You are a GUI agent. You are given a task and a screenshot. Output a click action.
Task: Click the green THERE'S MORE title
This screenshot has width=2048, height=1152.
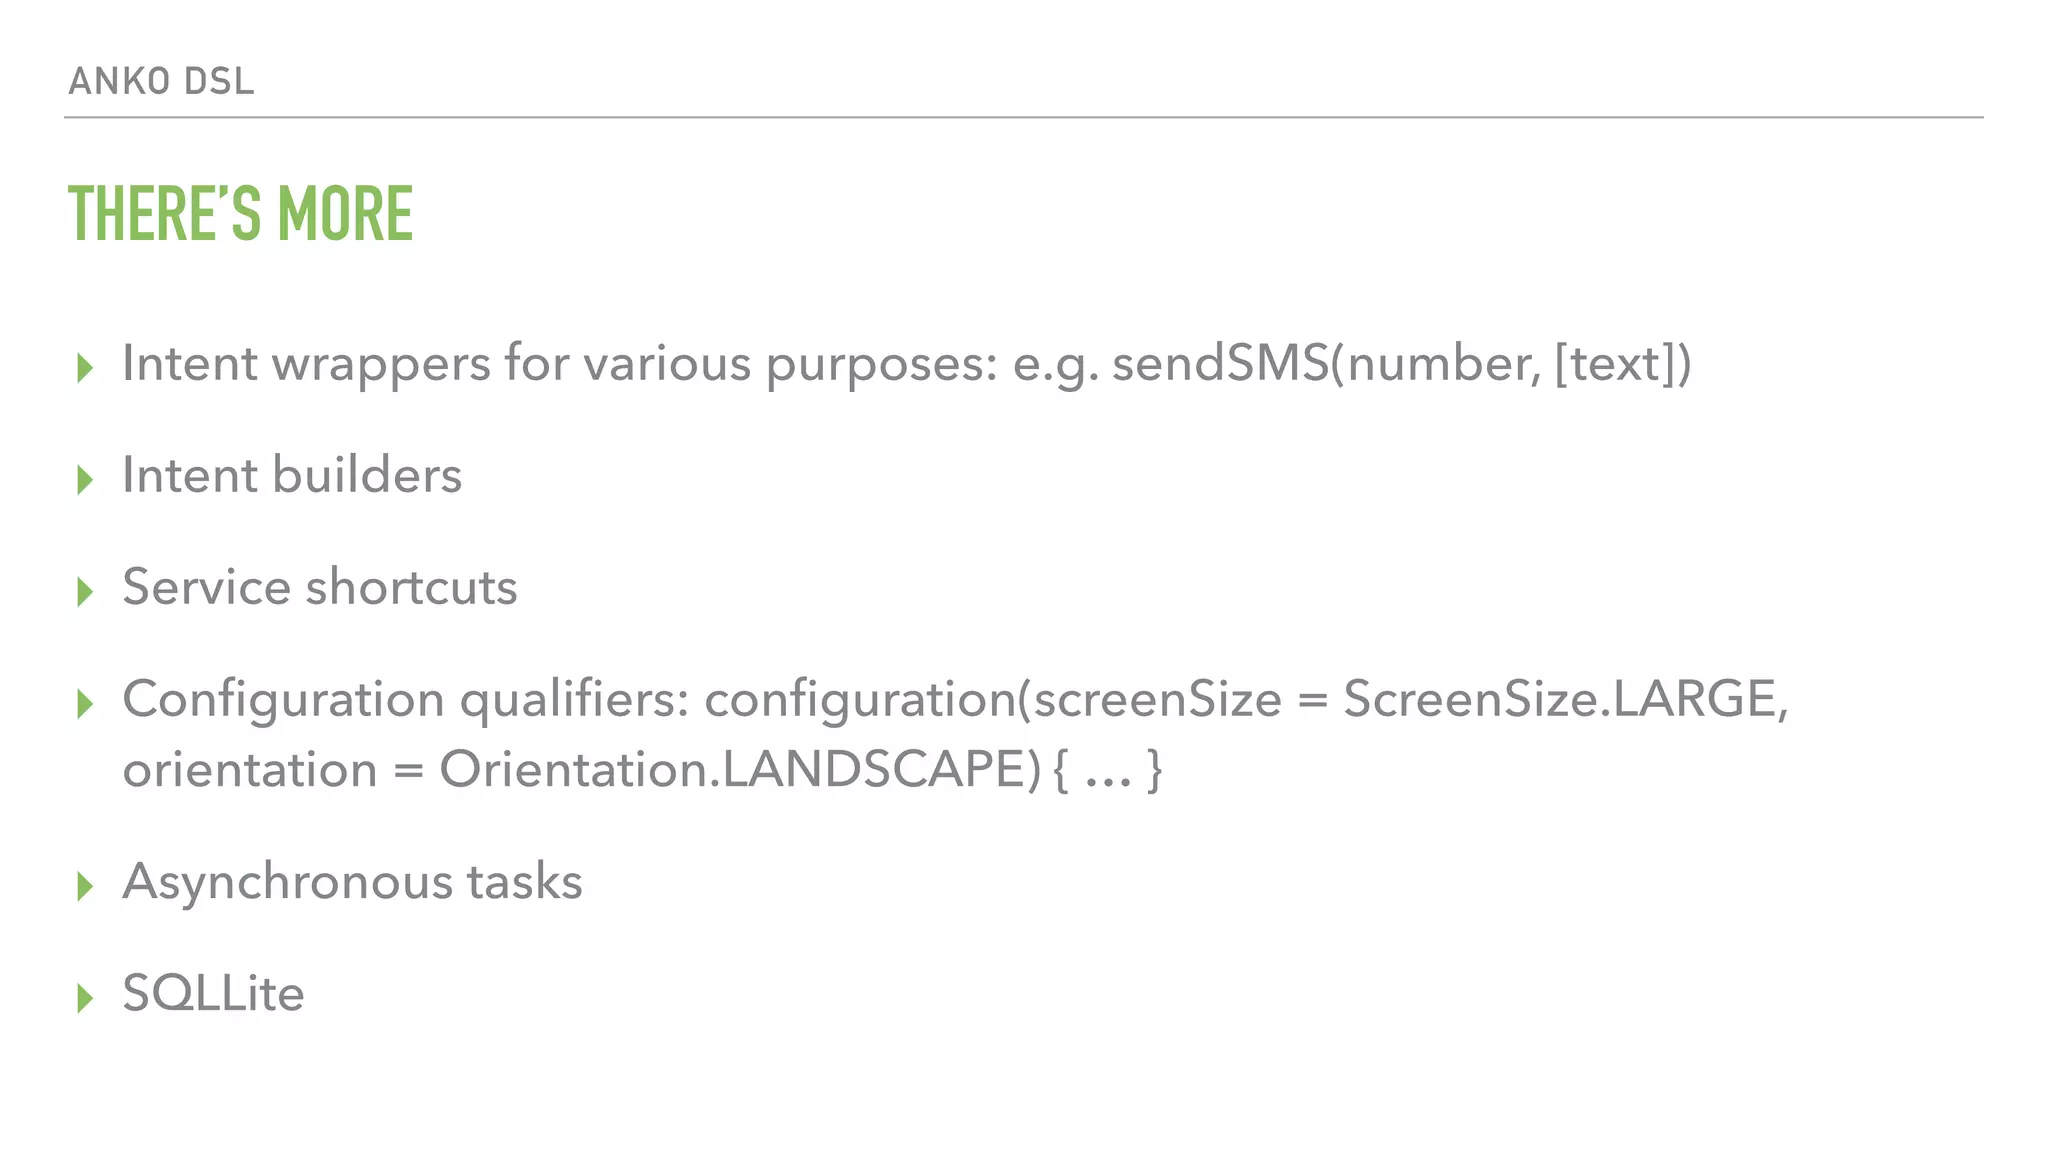(x=240, y=213)
